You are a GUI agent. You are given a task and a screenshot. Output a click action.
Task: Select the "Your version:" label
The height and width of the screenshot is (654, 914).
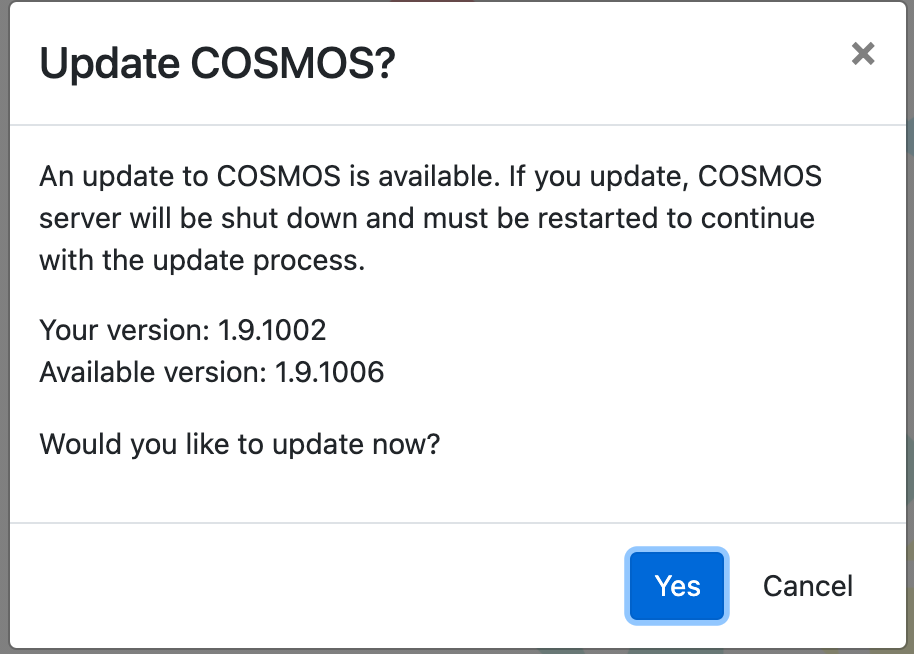point(124,330)
